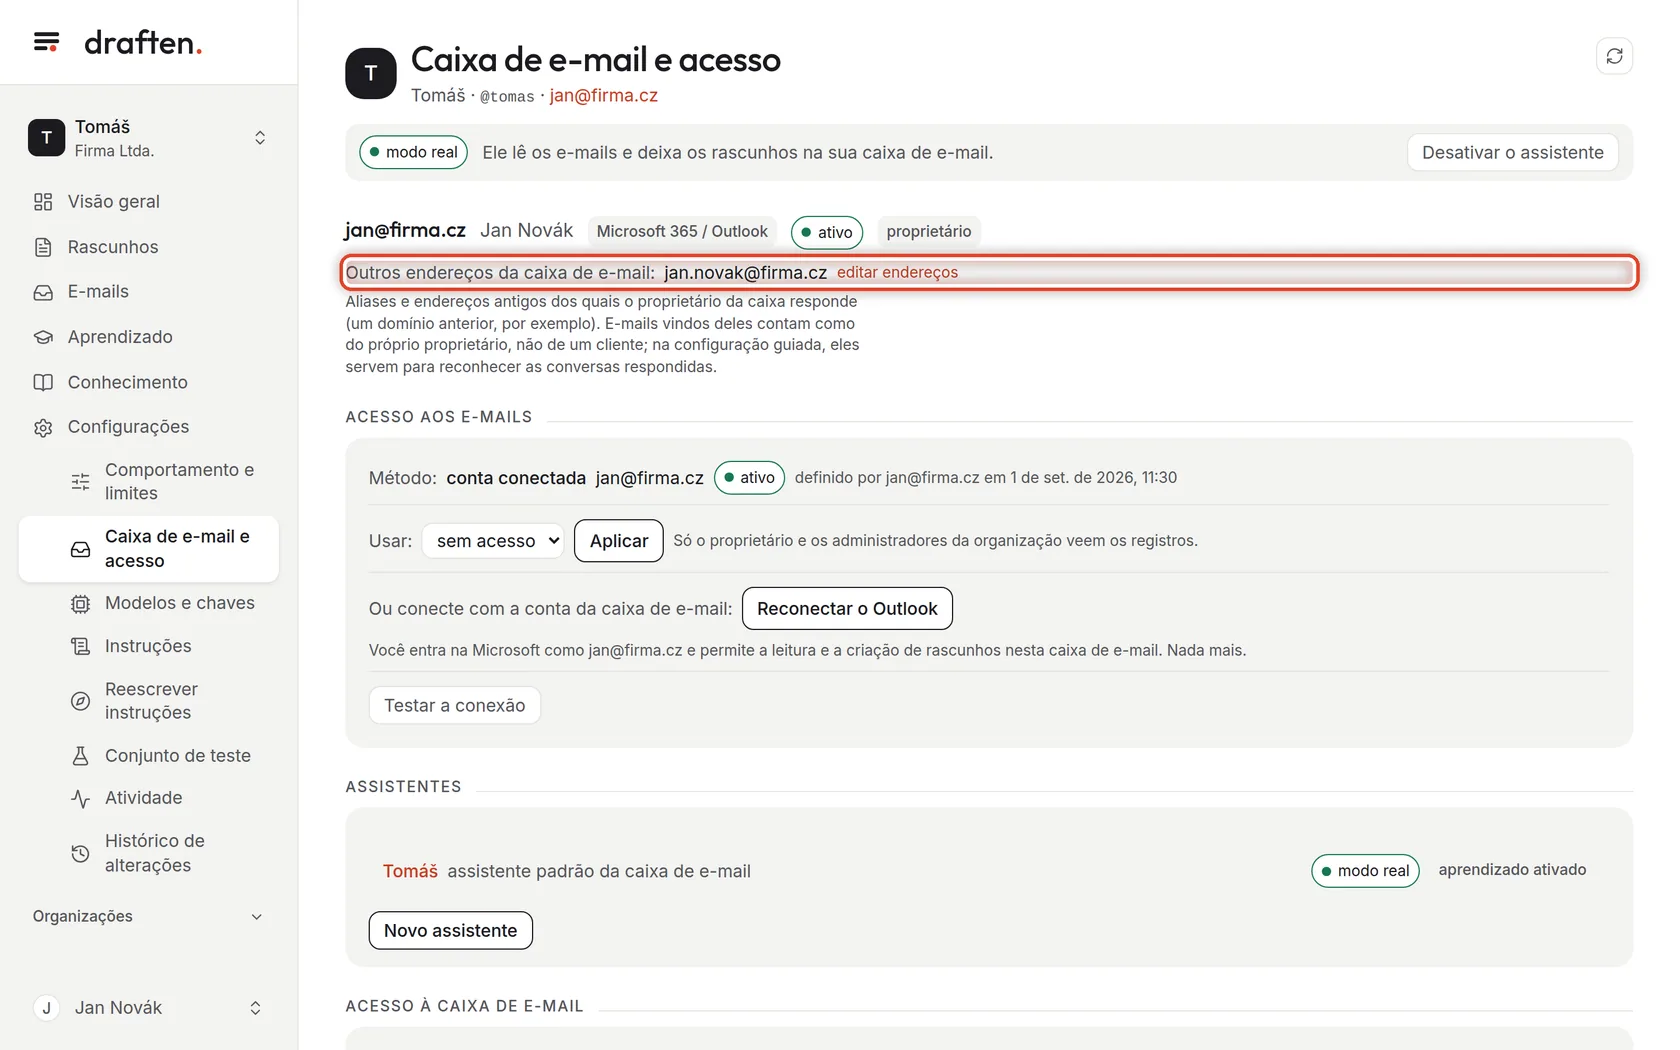
Task: Click the aprendizado ativado label
Action: pos(1512,870)
